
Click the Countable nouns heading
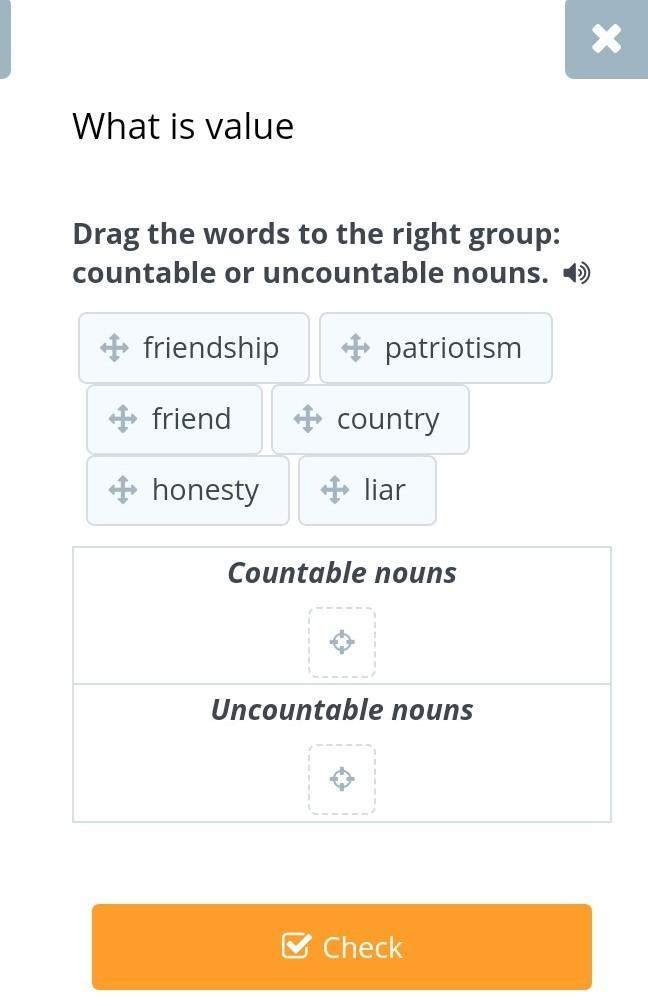pos(342,573)
